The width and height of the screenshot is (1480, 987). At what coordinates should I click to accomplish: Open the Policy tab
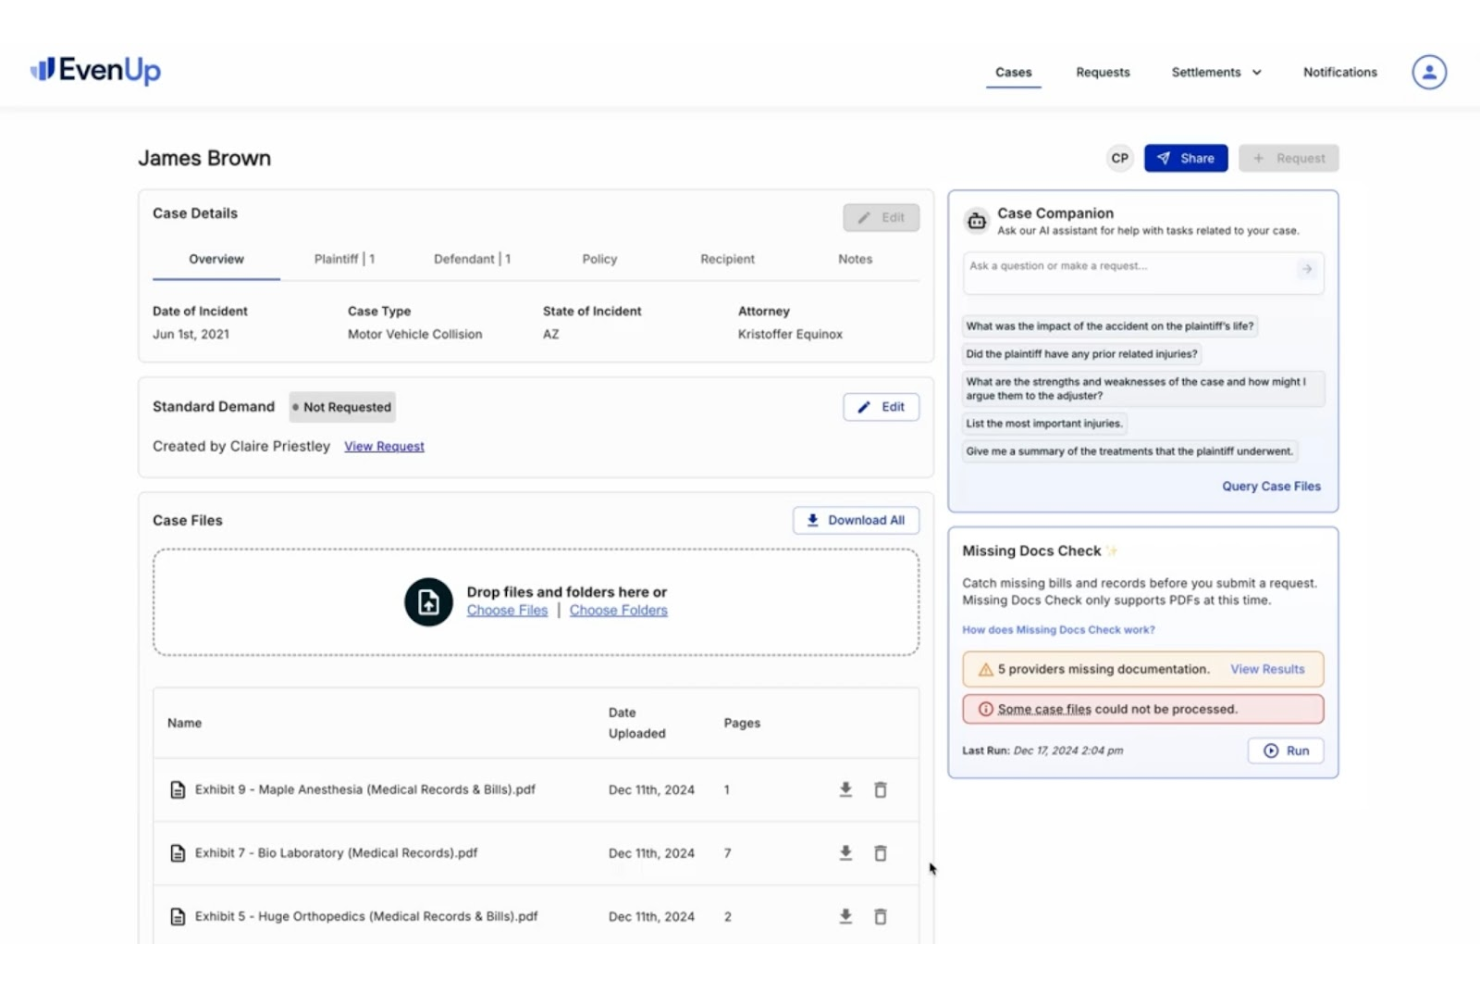[x=600, y=259]
